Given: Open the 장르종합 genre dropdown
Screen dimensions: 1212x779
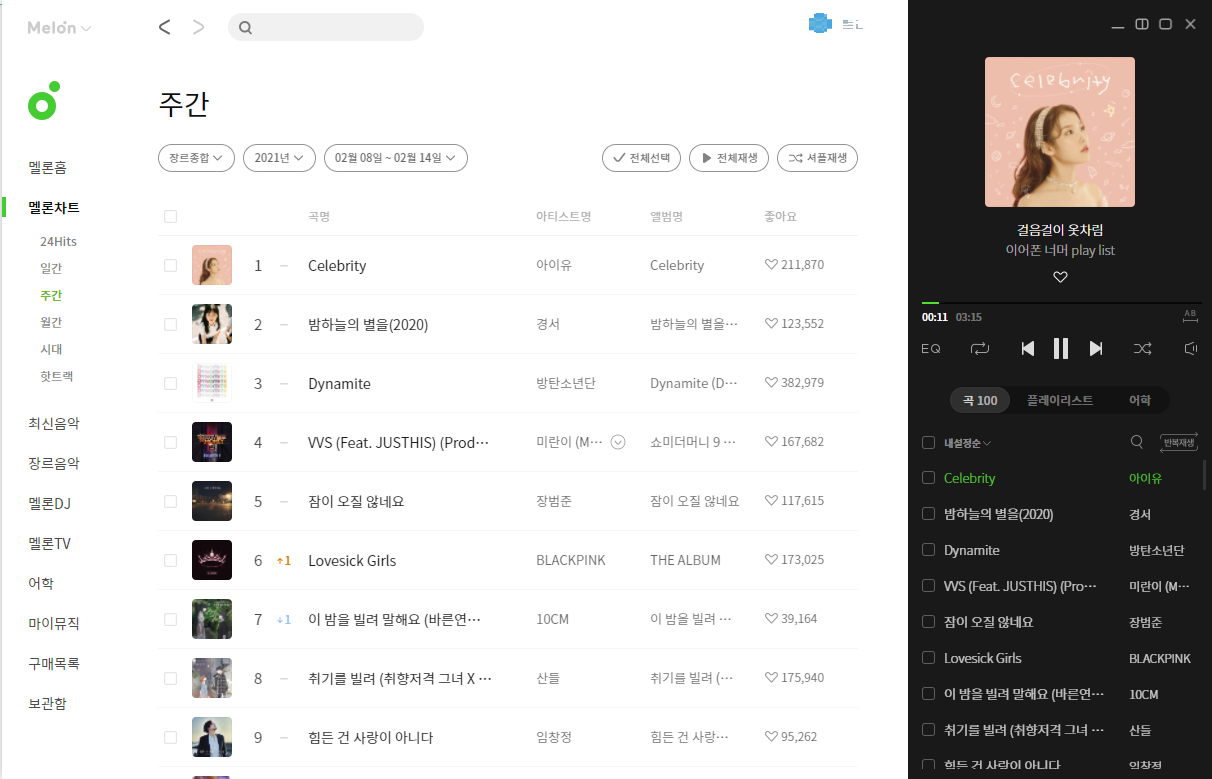Looking at the screenshot, I should [x=196, y=158].
